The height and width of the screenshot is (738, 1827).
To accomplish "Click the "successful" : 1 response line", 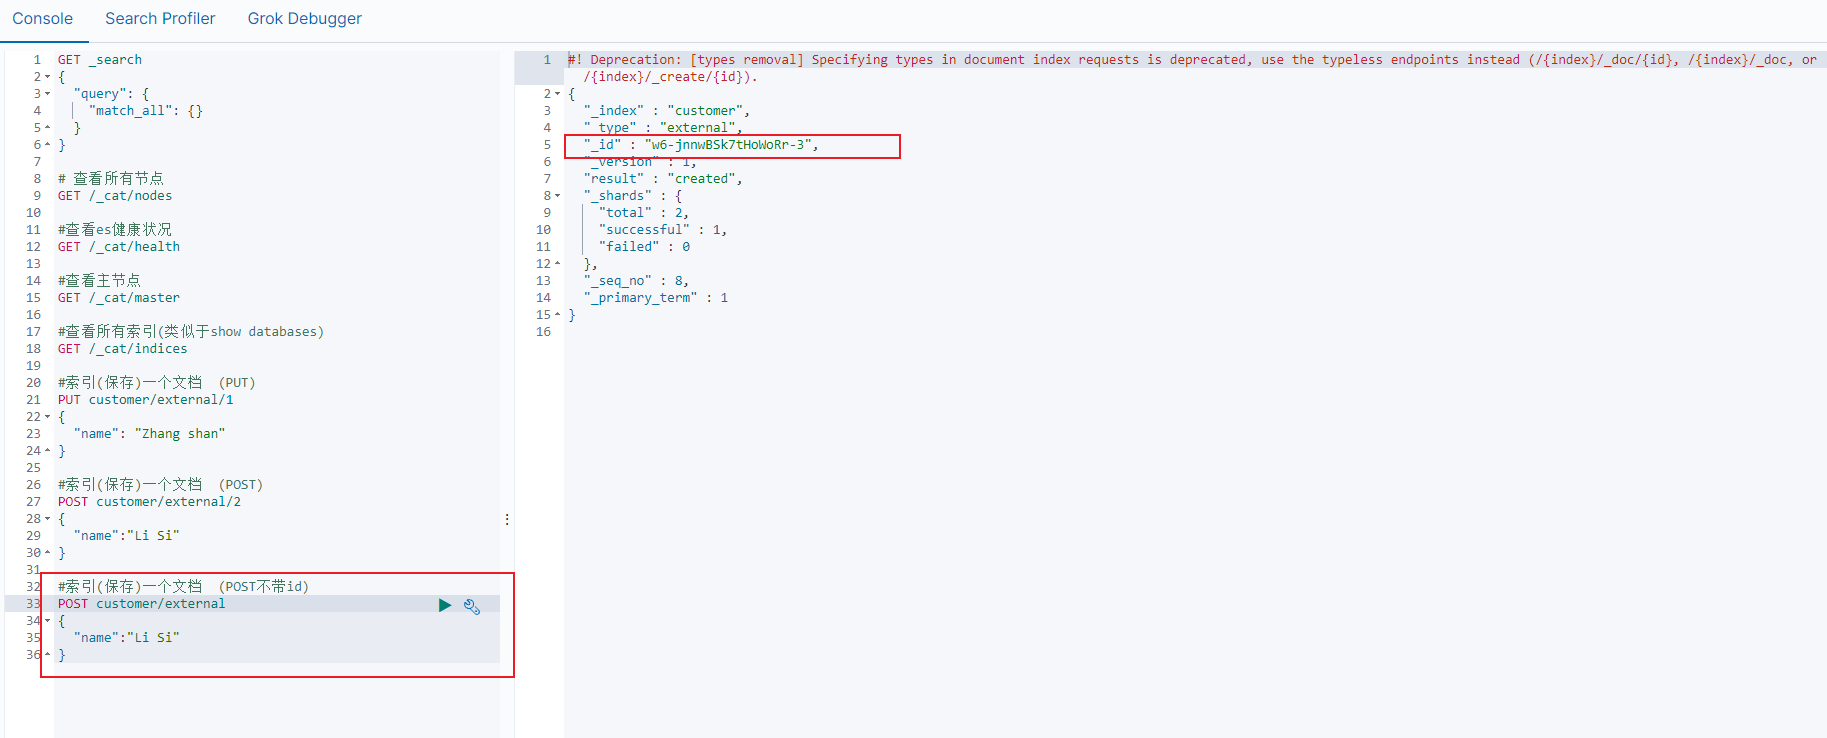I will click(663, 230).
